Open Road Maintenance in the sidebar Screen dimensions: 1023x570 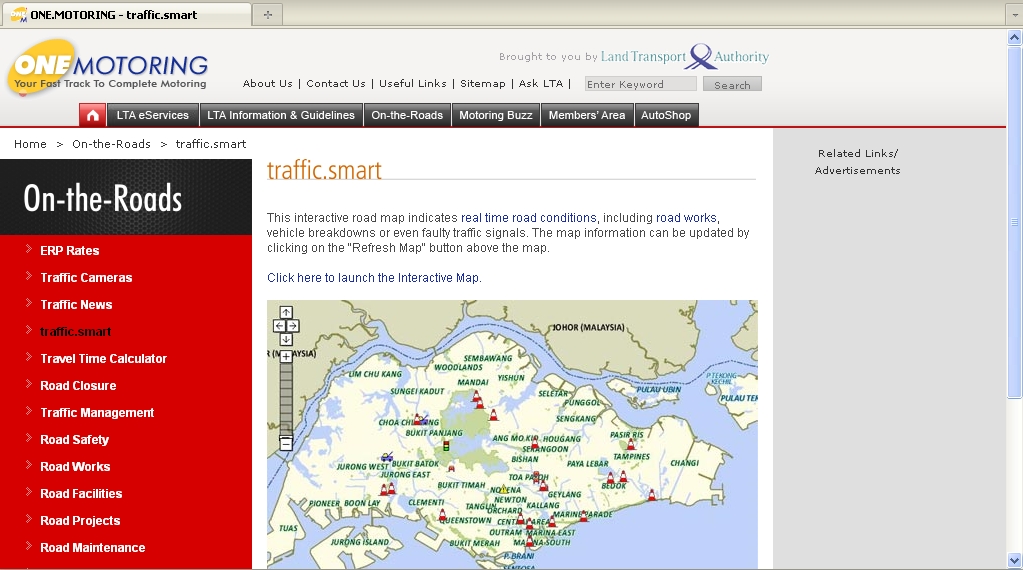coord(93,548)
